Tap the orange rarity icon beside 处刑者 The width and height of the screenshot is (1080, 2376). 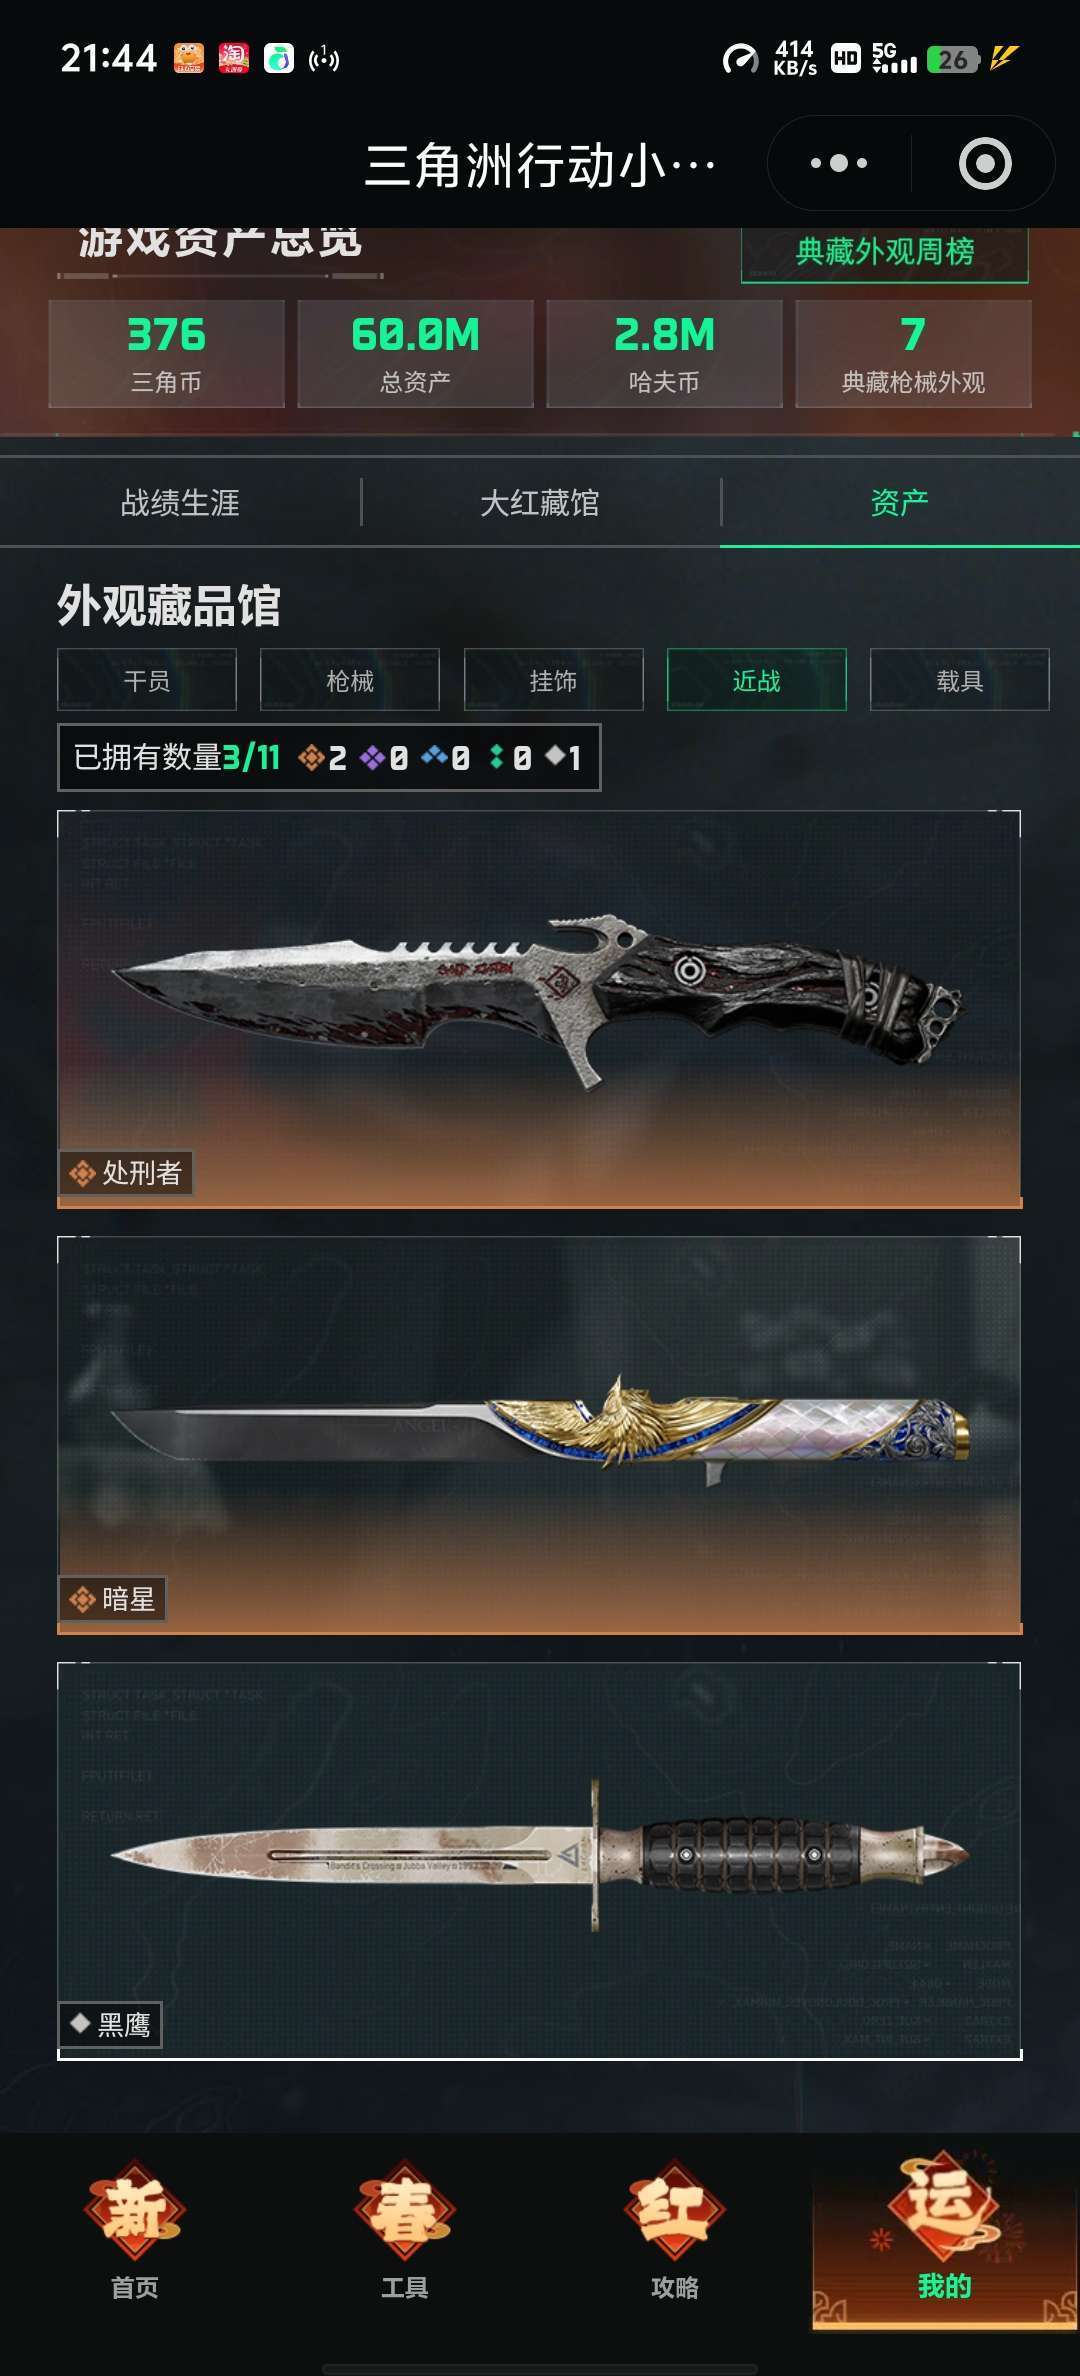click(x=82, y=1173)
